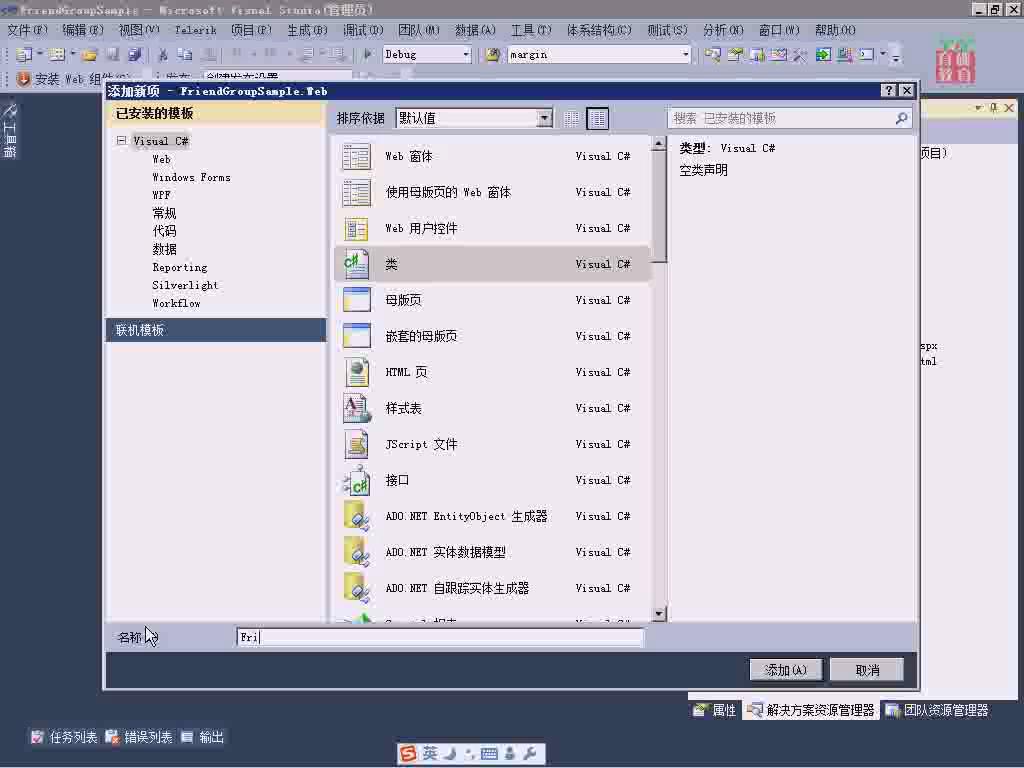Select the Reporting category

[x=180, y=268]
